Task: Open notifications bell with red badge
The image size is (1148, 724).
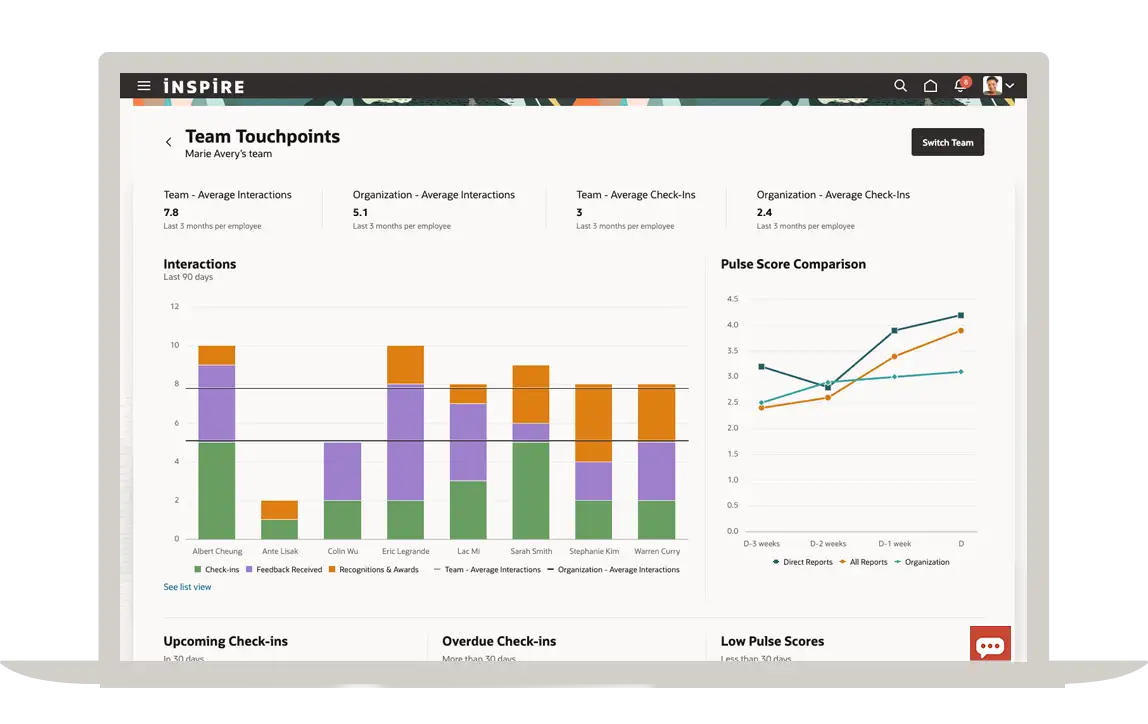Action: [x=960, y=86]
